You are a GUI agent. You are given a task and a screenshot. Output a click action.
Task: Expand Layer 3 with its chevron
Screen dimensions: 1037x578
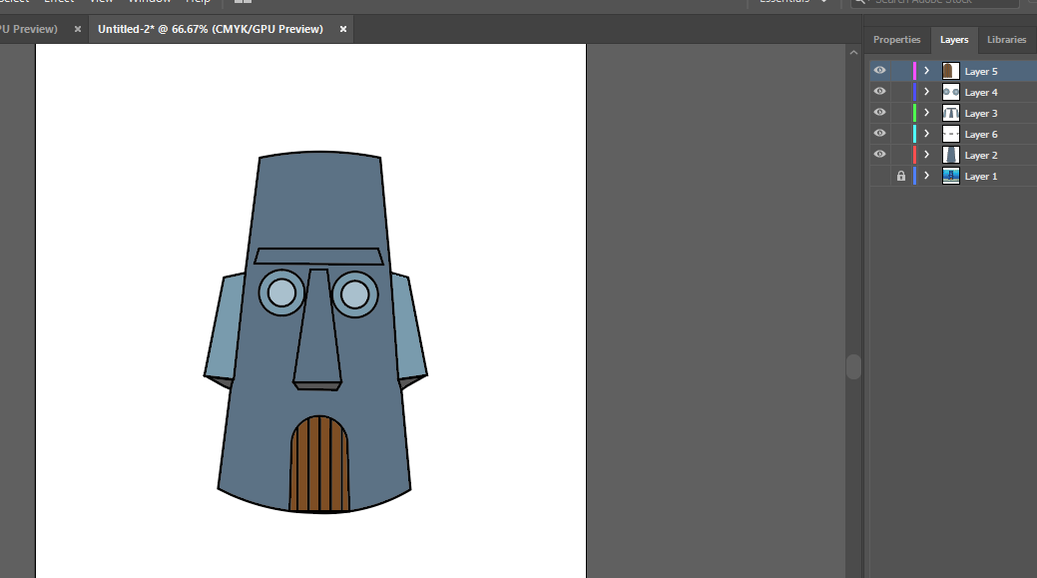927,113
